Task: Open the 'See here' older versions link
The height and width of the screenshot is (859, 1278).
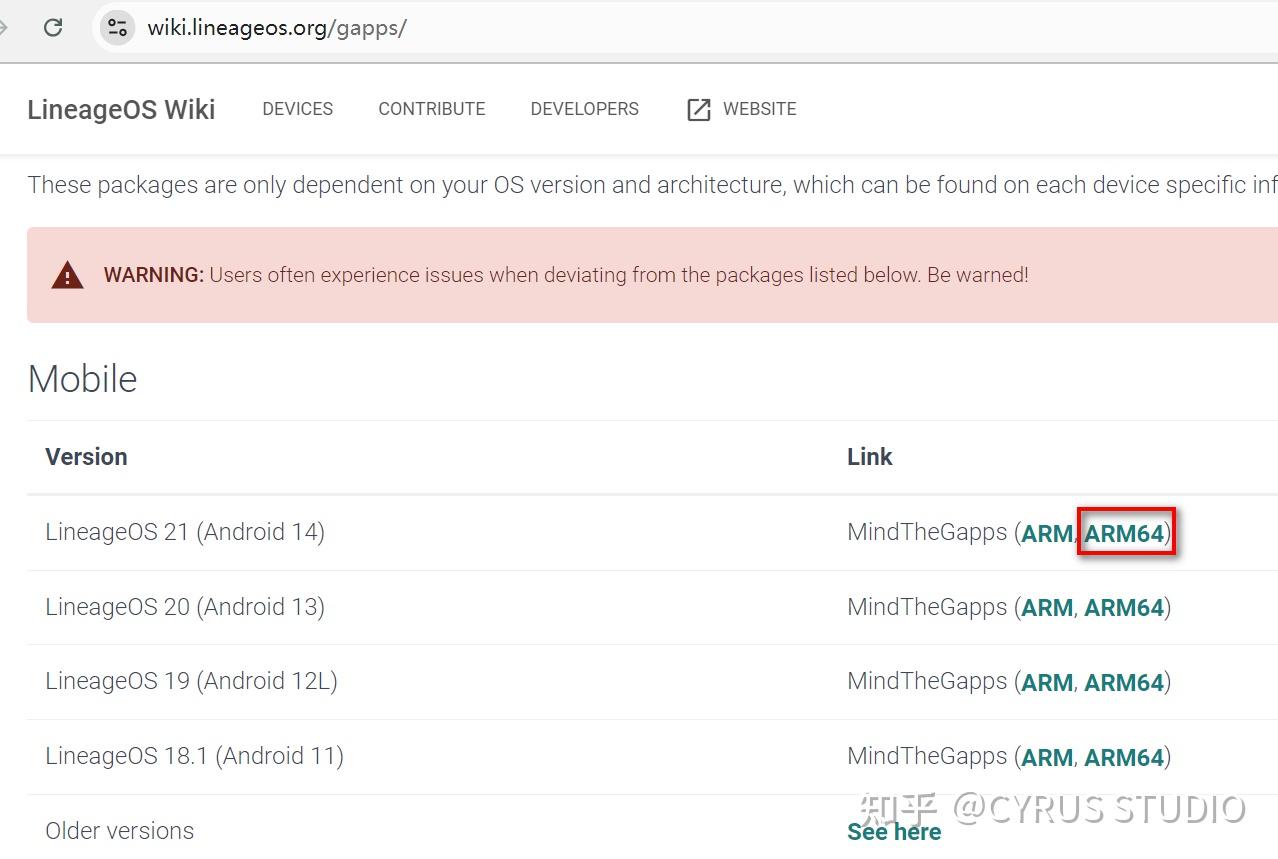Action: pos(893,831)
